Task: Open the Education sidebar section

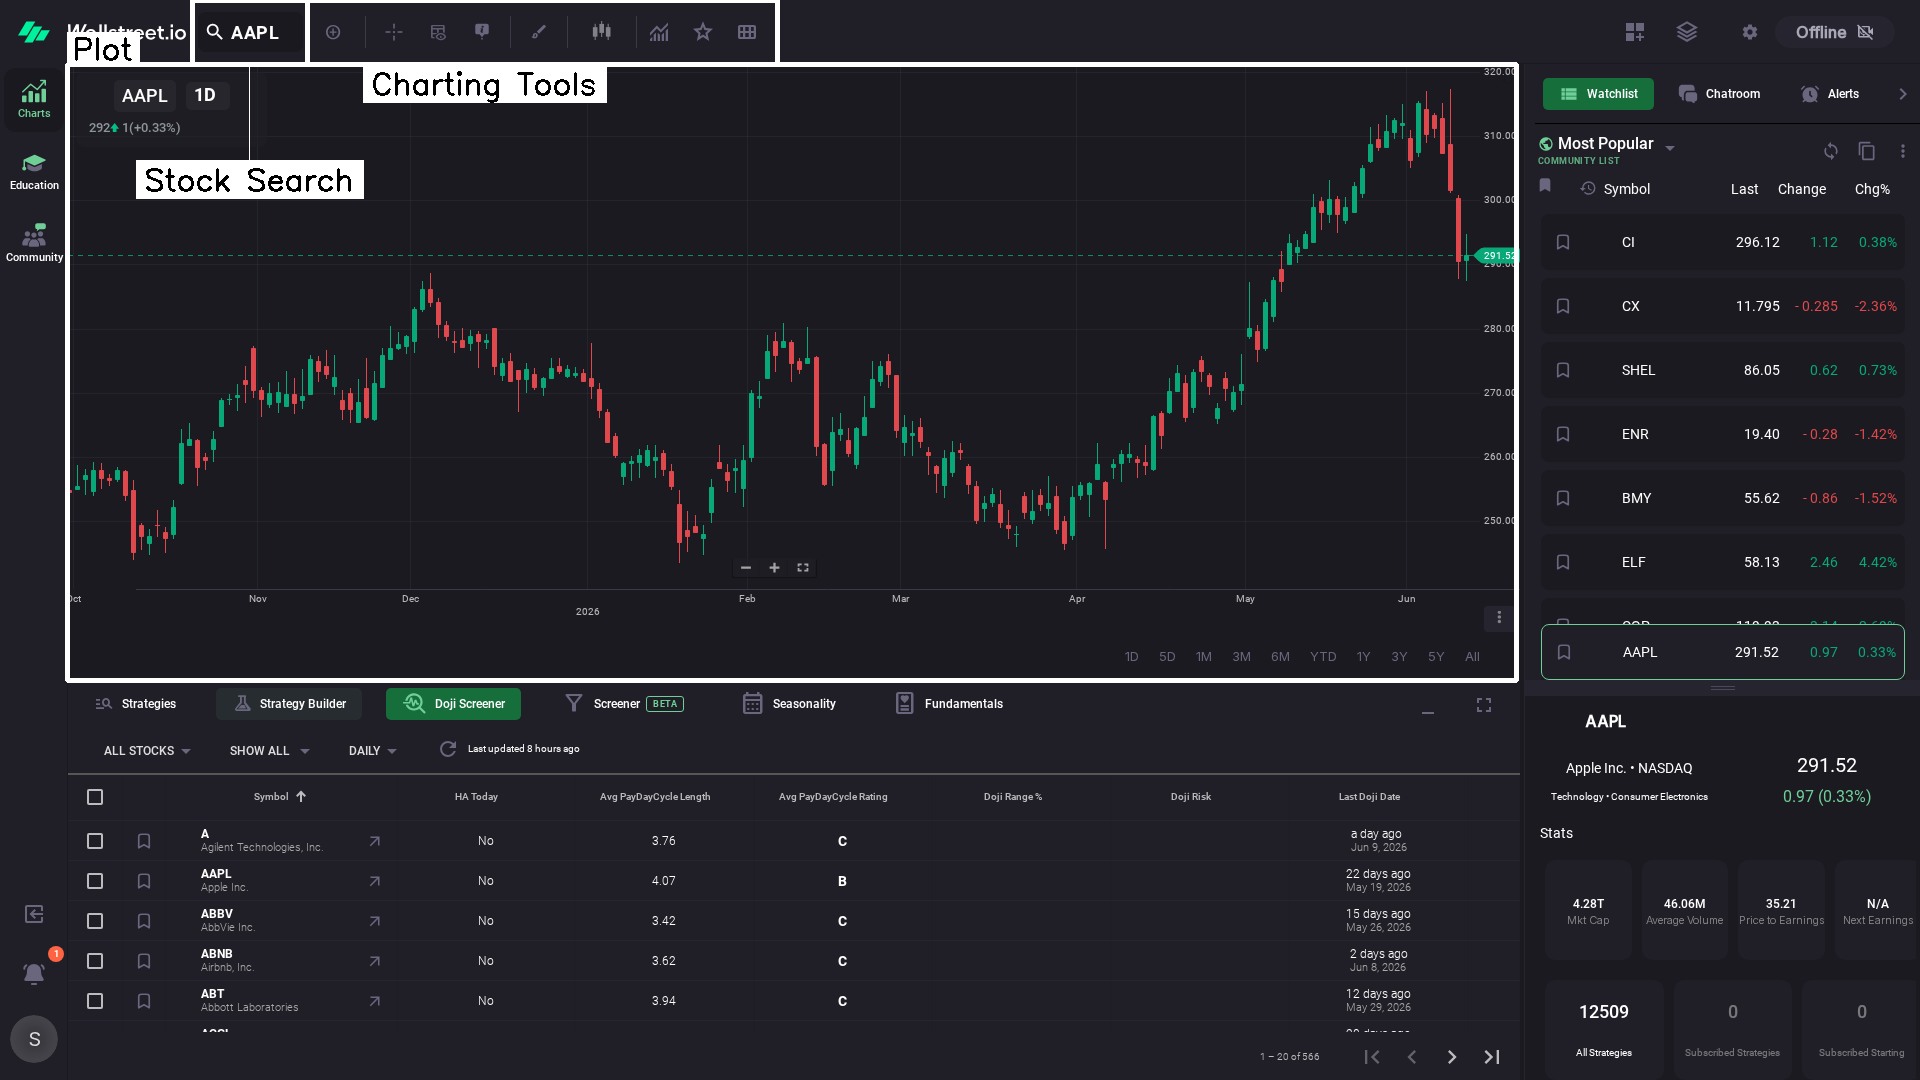Action: click(x=34, y=172)
